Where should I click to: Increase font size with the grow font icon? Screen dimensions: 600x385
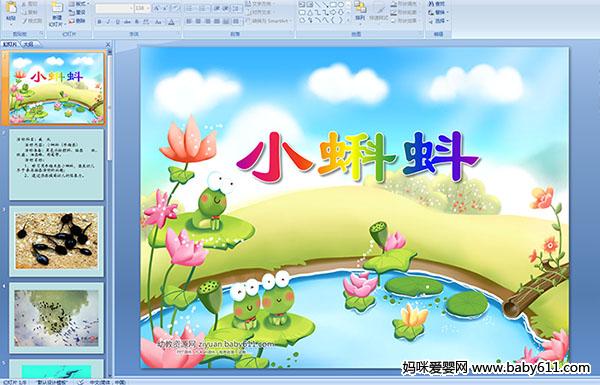pyautogui.click(x=157, y=8)
